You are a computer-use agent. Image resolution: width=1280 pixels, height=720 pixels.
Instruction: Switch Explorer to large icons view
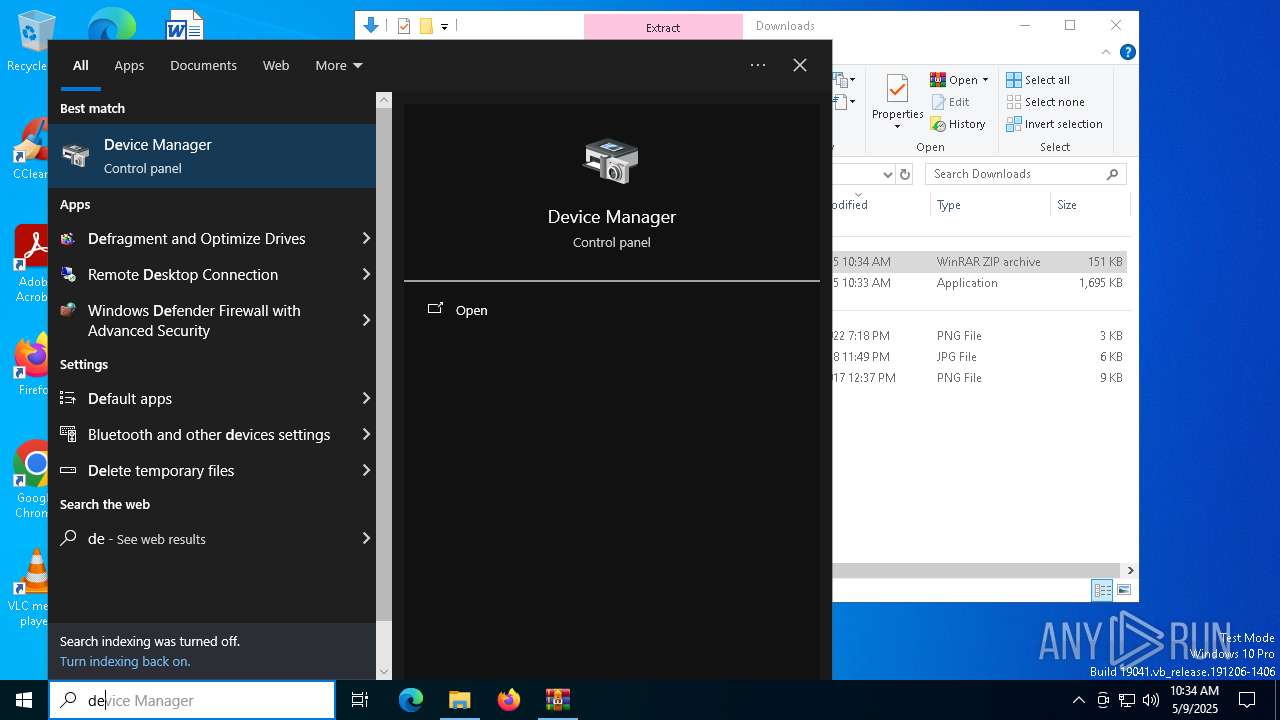tap(1125, 591)
